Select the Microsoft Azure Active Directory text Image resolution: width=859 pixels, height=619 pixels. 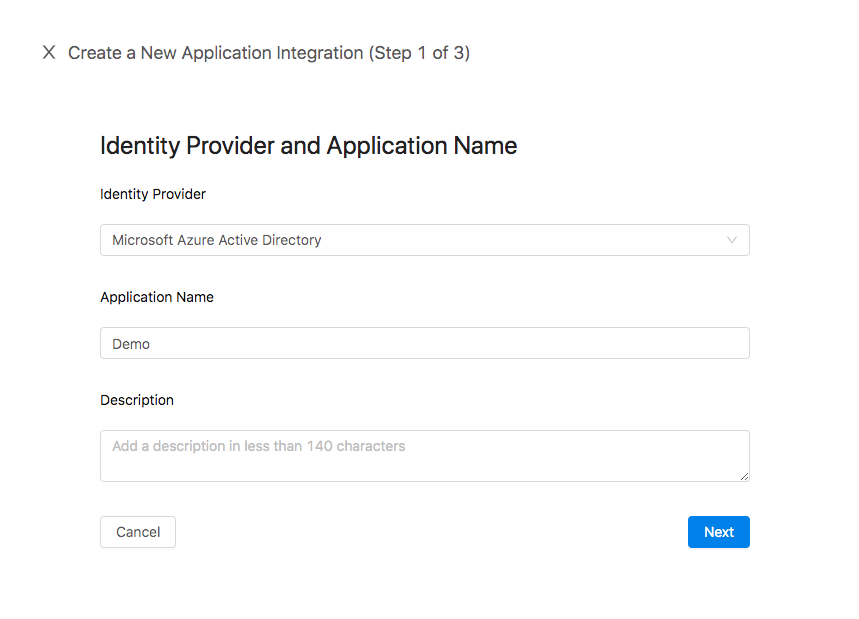[216, 240]
